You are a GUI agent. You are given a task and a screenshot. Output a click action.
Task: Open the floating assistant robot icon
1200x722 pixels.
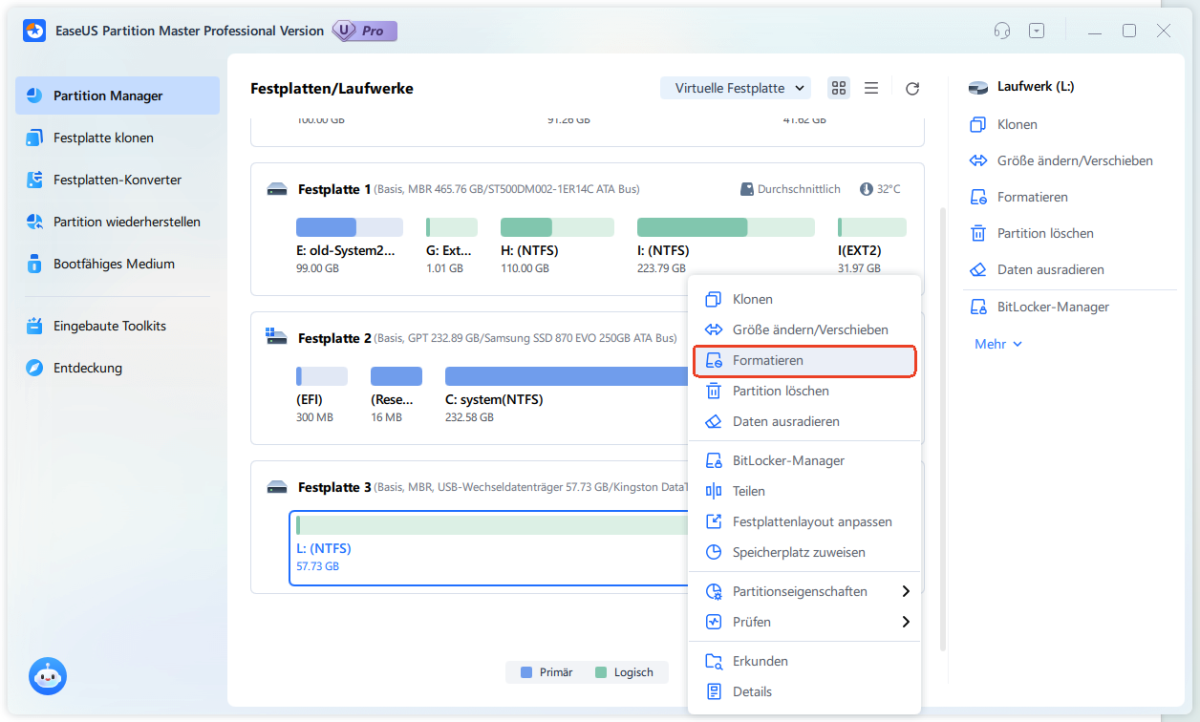[46, 676]
